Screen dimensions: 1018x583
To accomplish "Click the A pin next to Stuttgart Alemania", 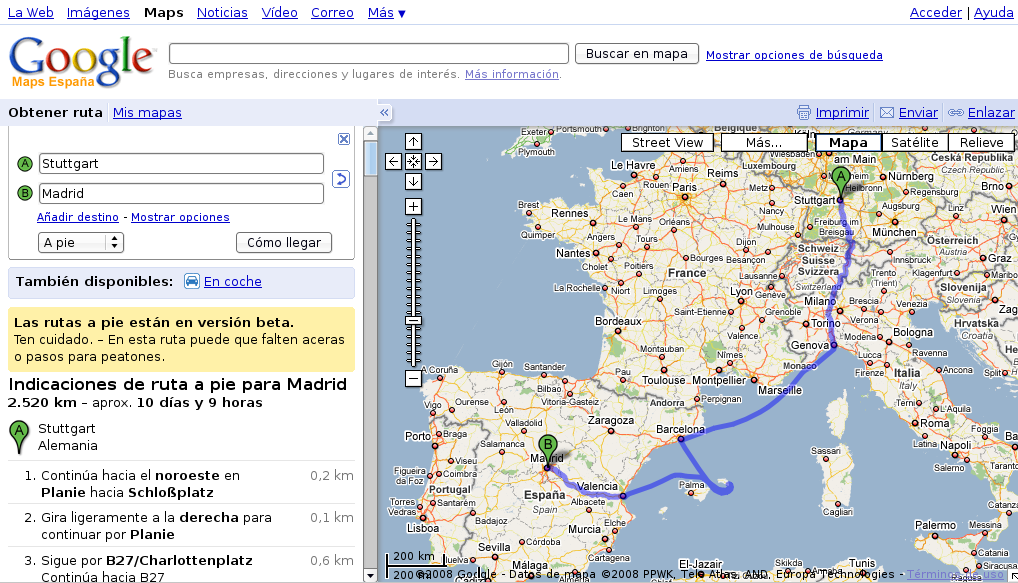I will click(x=19, y=437).
